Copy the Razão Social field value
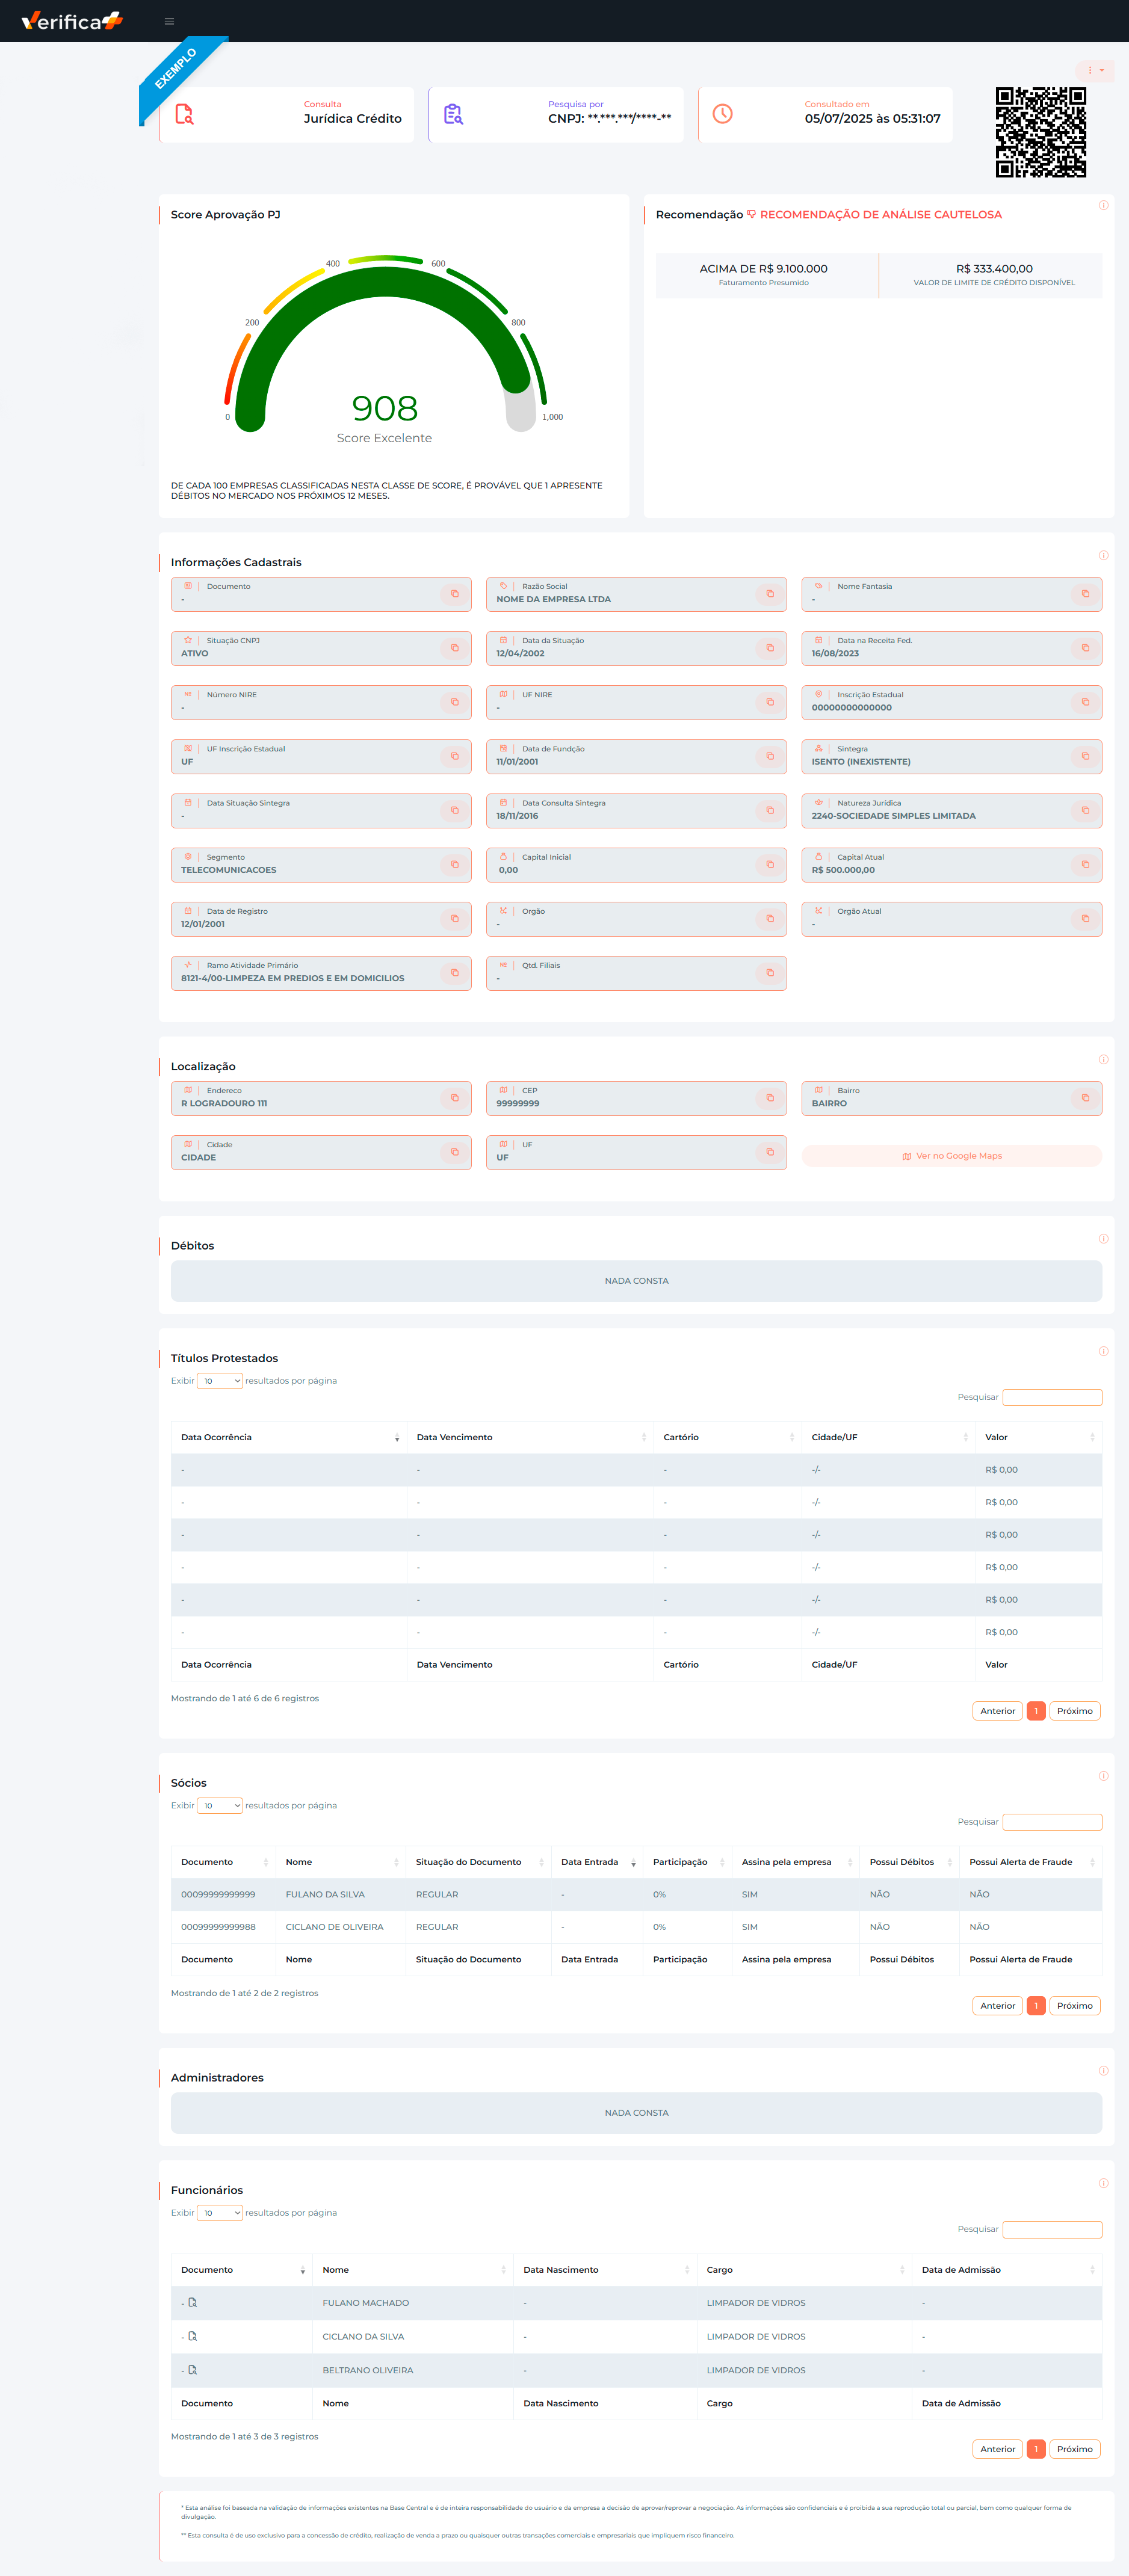 click(769, 594)
